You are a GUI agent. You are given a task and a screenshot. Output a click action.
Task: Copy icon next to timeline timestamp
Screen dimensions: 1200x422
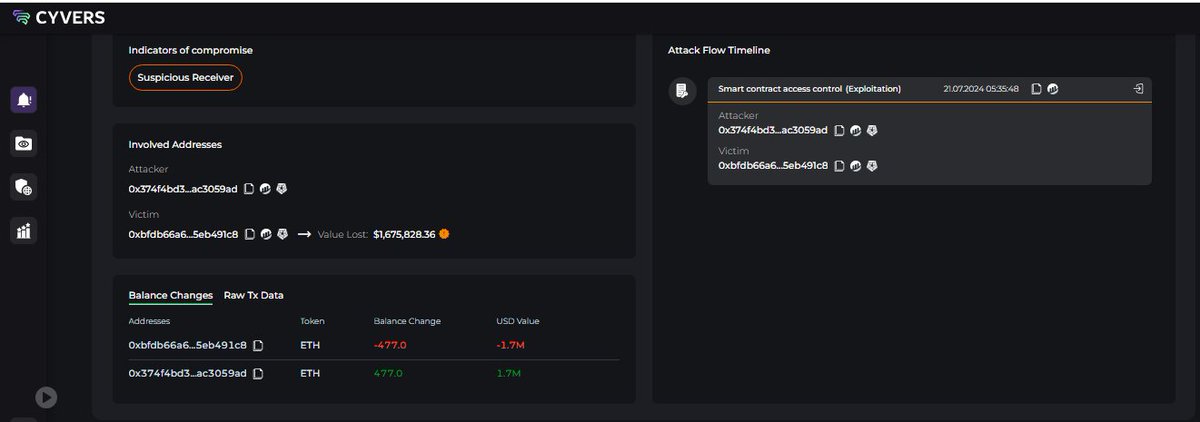coord(1037,89)
